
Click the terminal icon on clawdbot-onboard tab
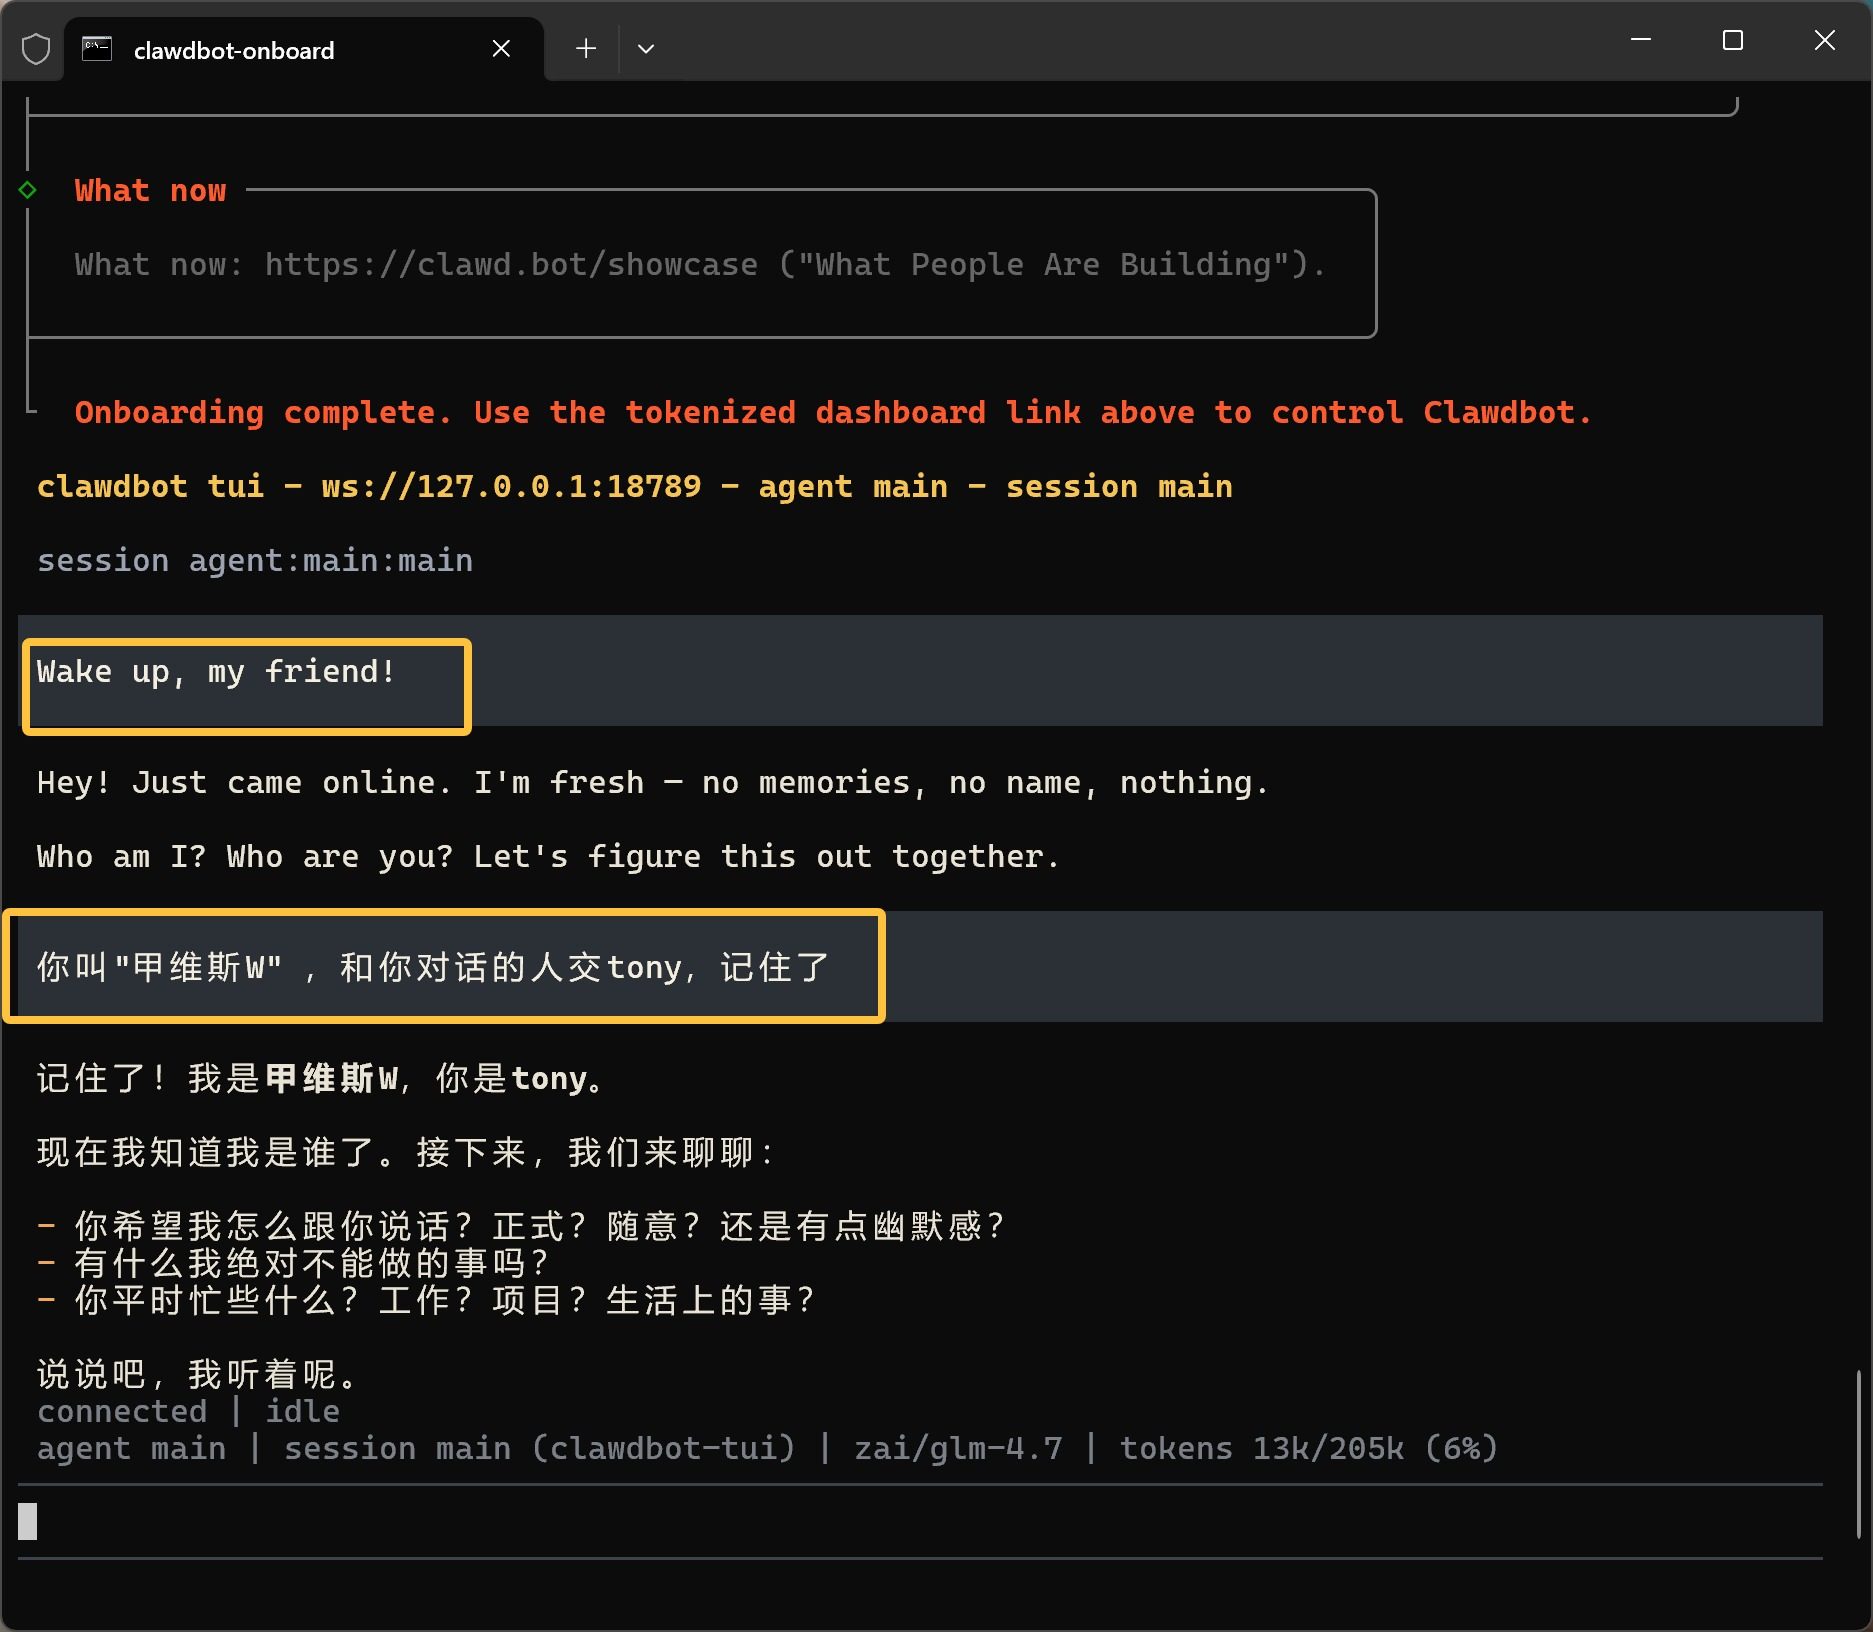97,49
